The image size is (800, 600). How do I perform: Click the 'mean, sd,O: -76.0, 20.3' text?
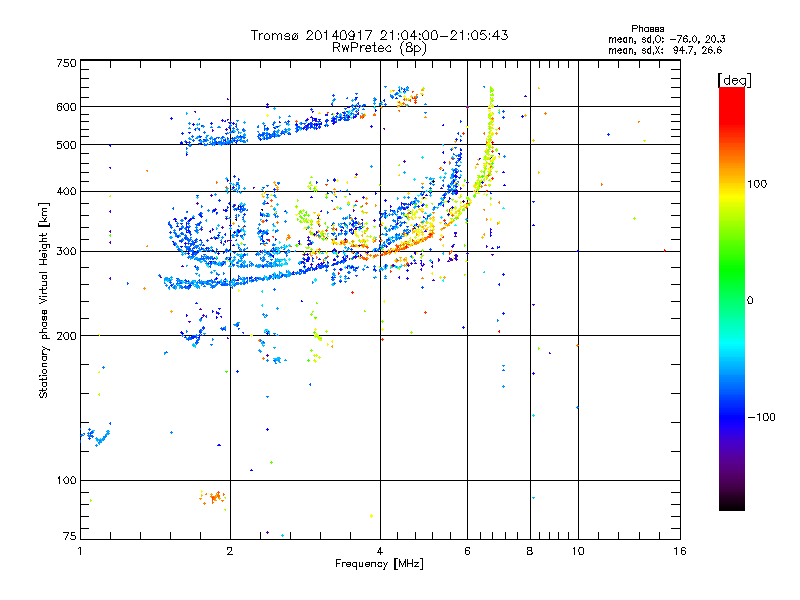(666, 39)
